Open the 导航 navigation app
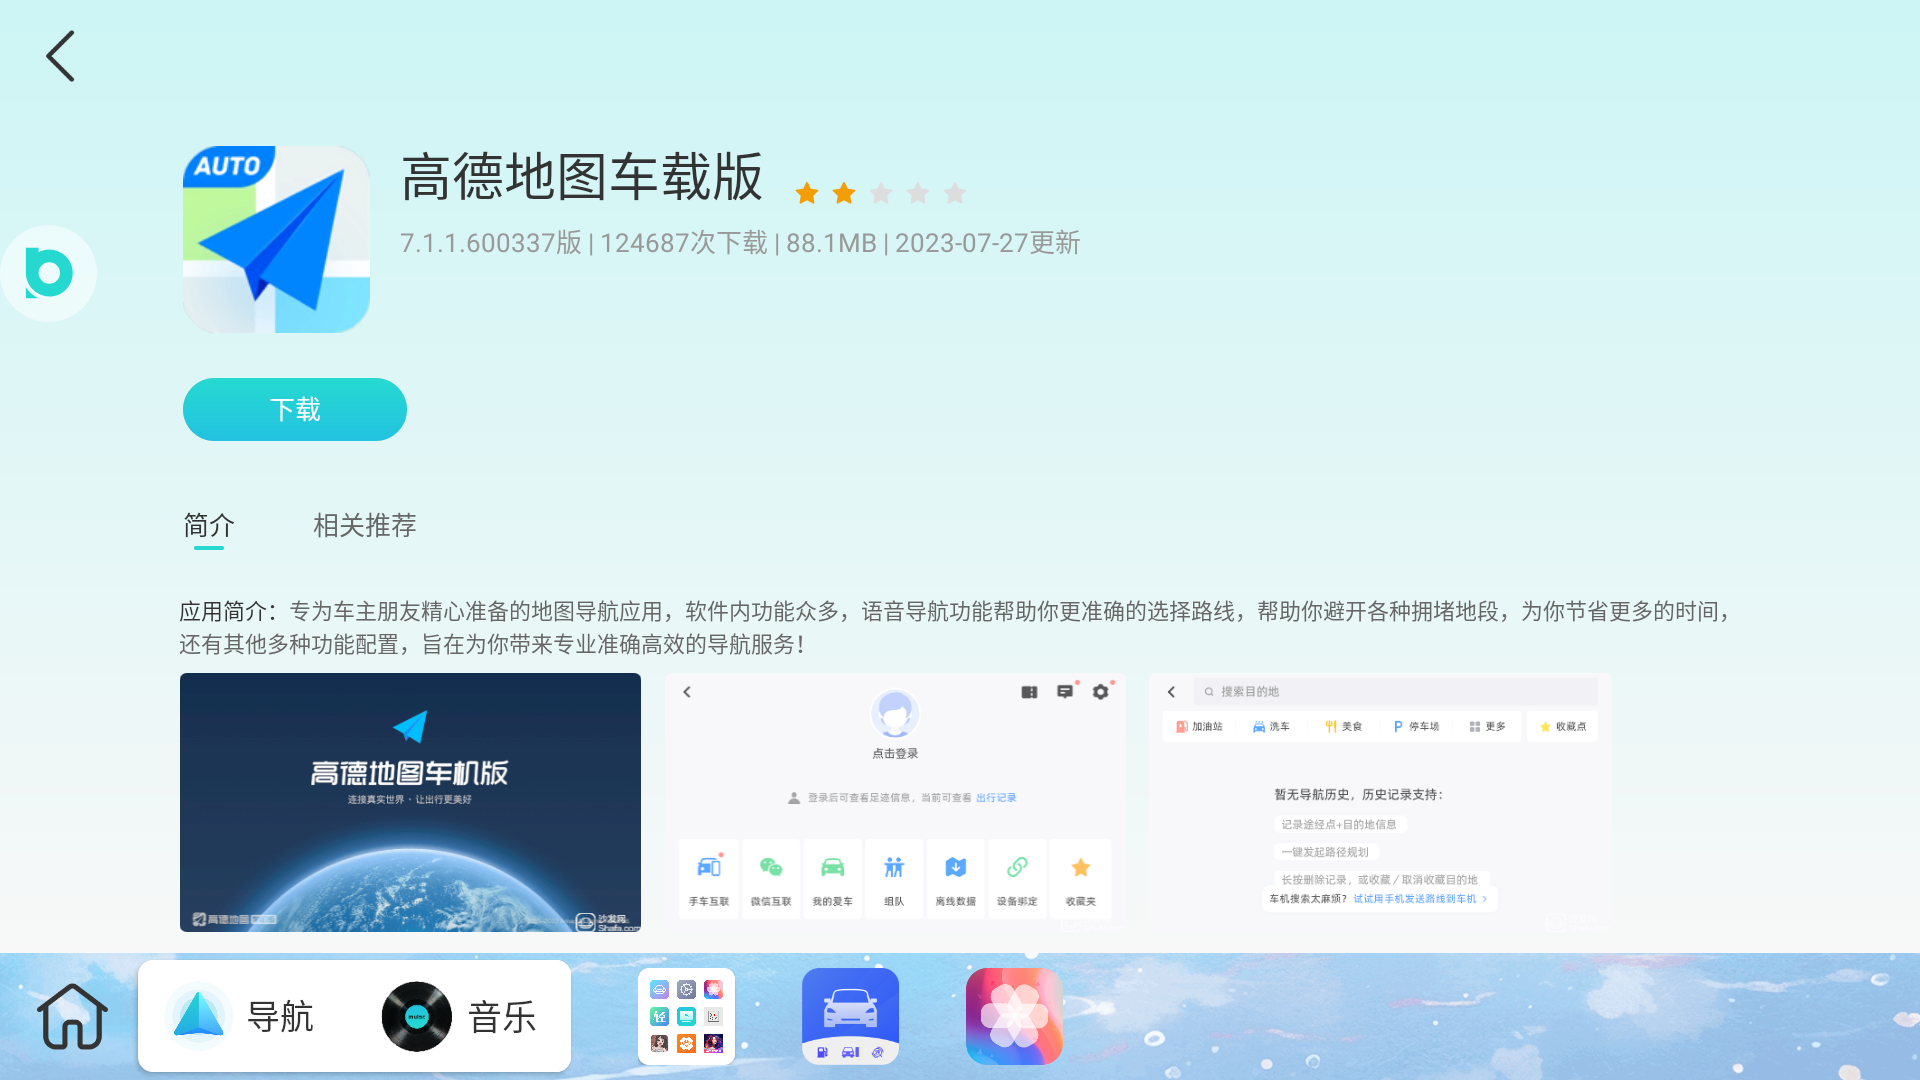Viewport: 1920px width, 1080px height. (x=244, y=1015)
